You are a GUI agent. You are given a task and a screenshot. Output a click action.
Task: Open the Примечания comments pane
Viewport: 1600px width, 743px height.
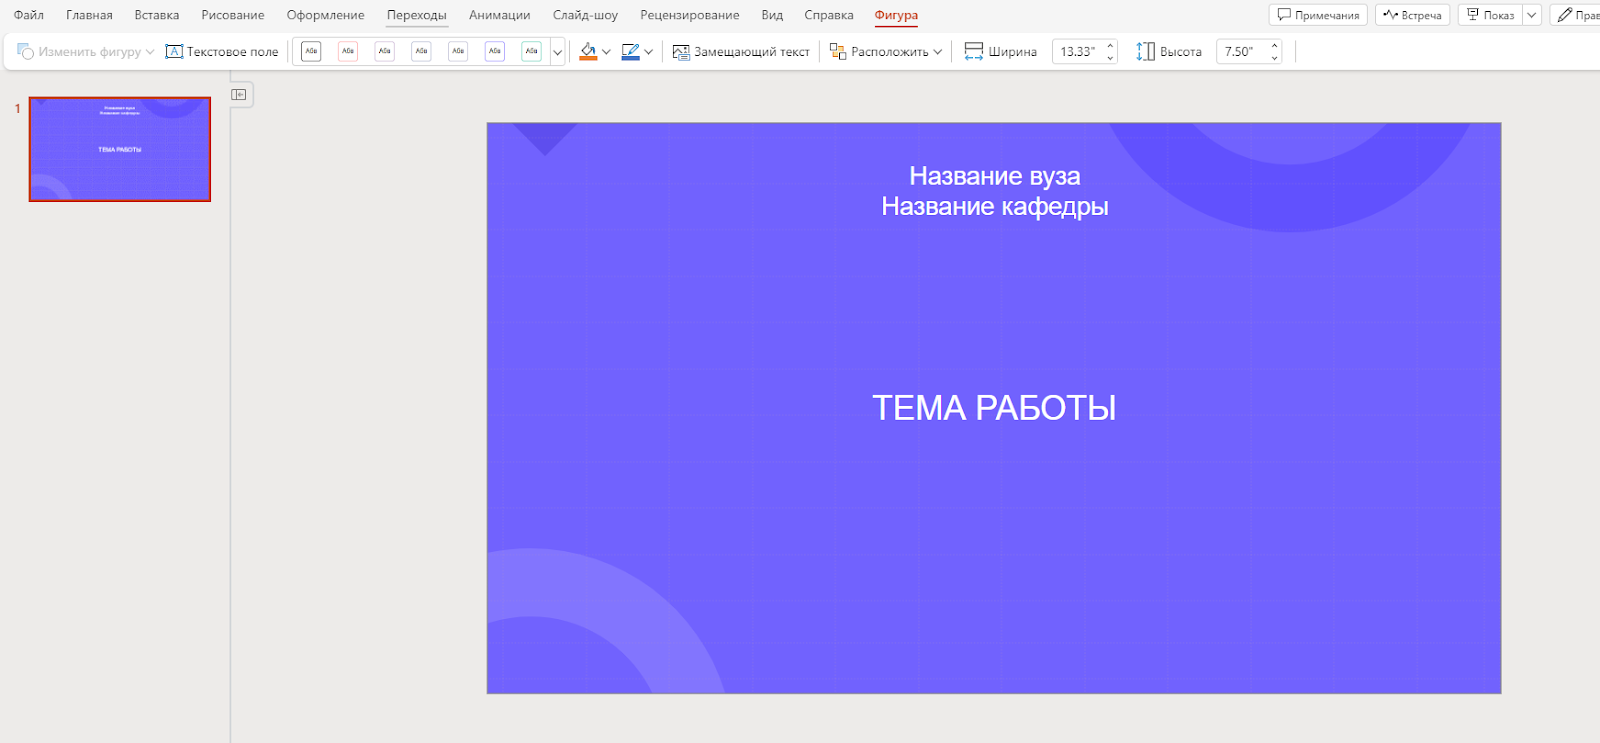pyautogui.click(x=1318, y=15)
